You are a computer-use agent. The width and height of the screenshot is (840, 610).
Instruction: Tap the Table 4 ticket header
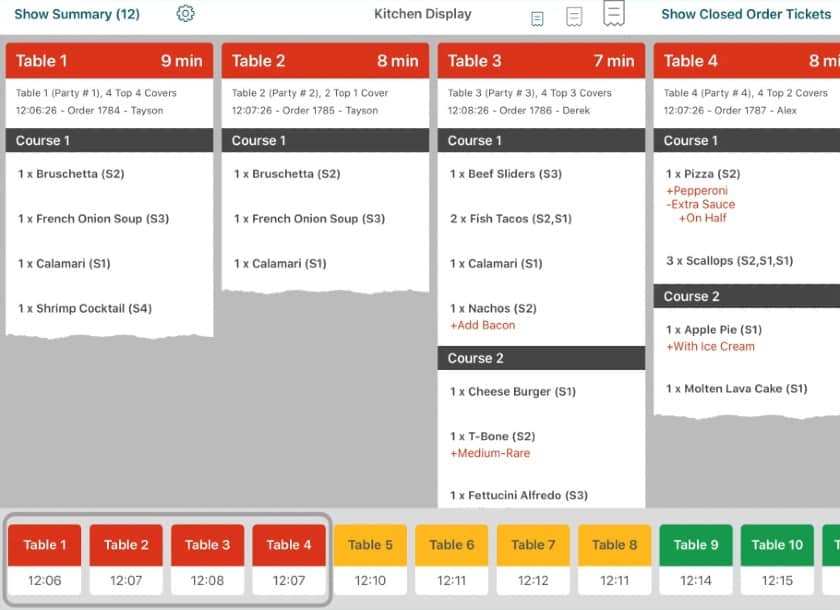(747, 61)
